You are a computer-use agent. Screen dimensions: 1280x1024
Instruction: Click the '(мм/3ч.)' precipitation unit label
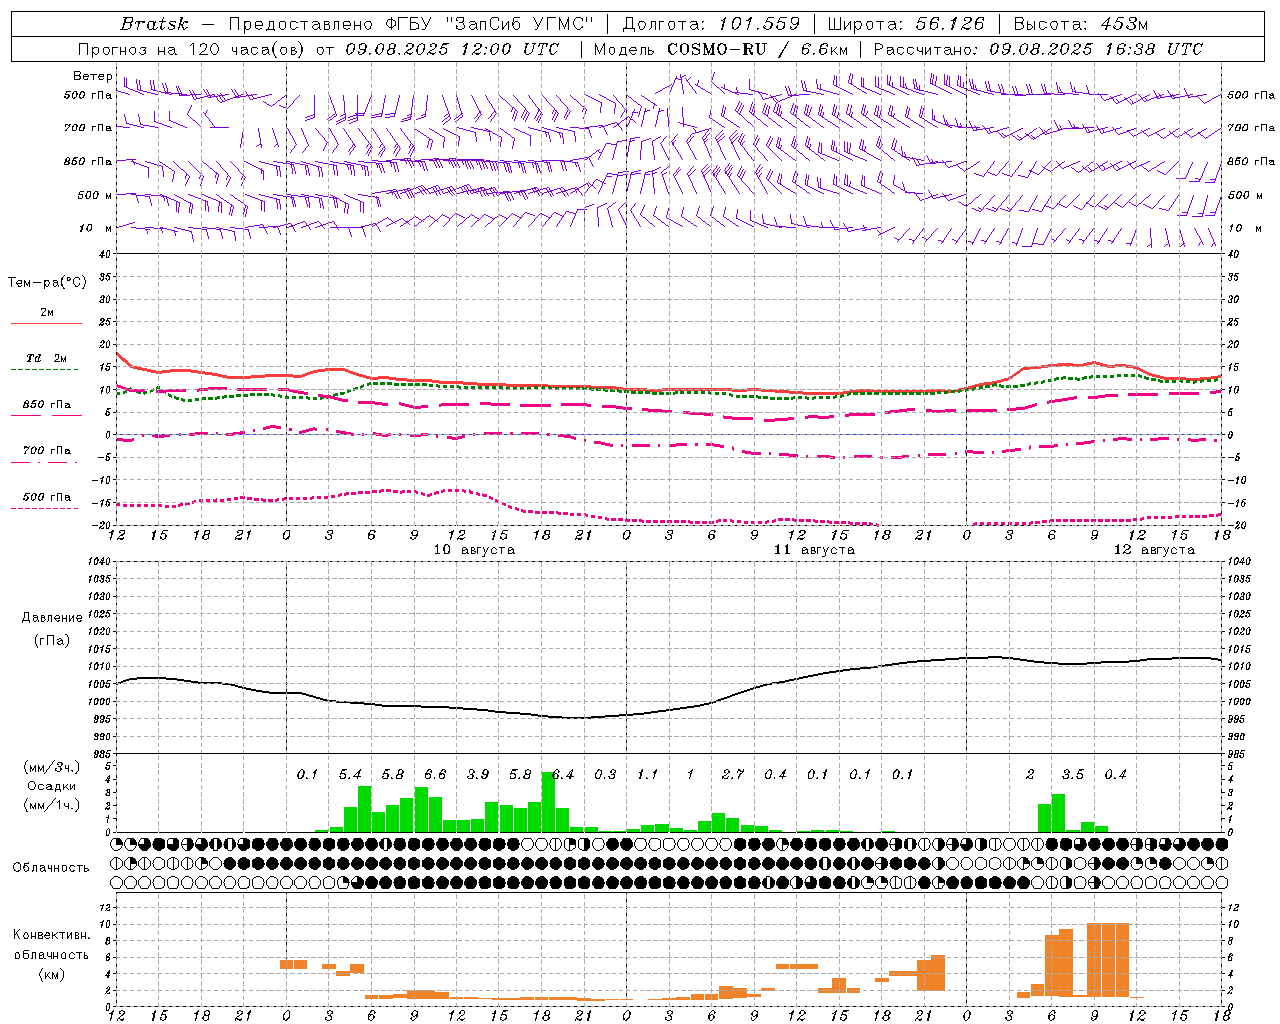[x=51, y=767]
